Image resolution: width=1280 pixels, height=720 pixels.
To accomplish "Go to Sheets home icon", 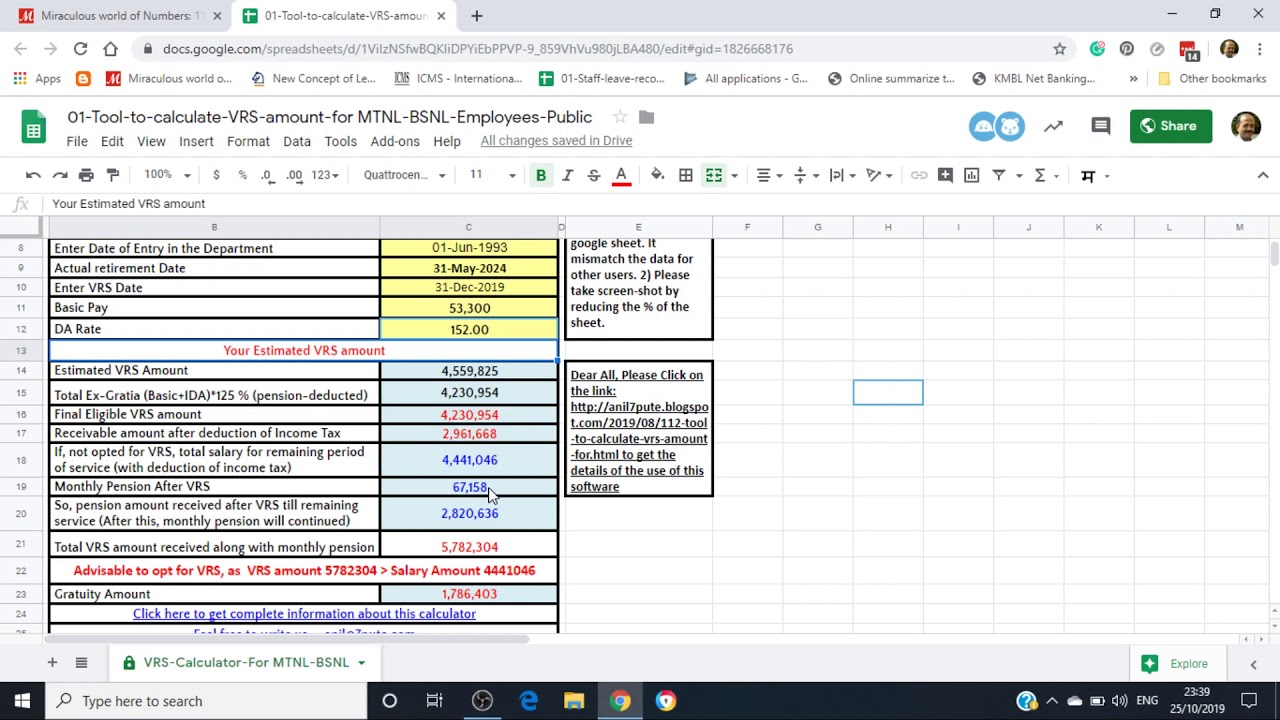I will click(x=34, y=128).
